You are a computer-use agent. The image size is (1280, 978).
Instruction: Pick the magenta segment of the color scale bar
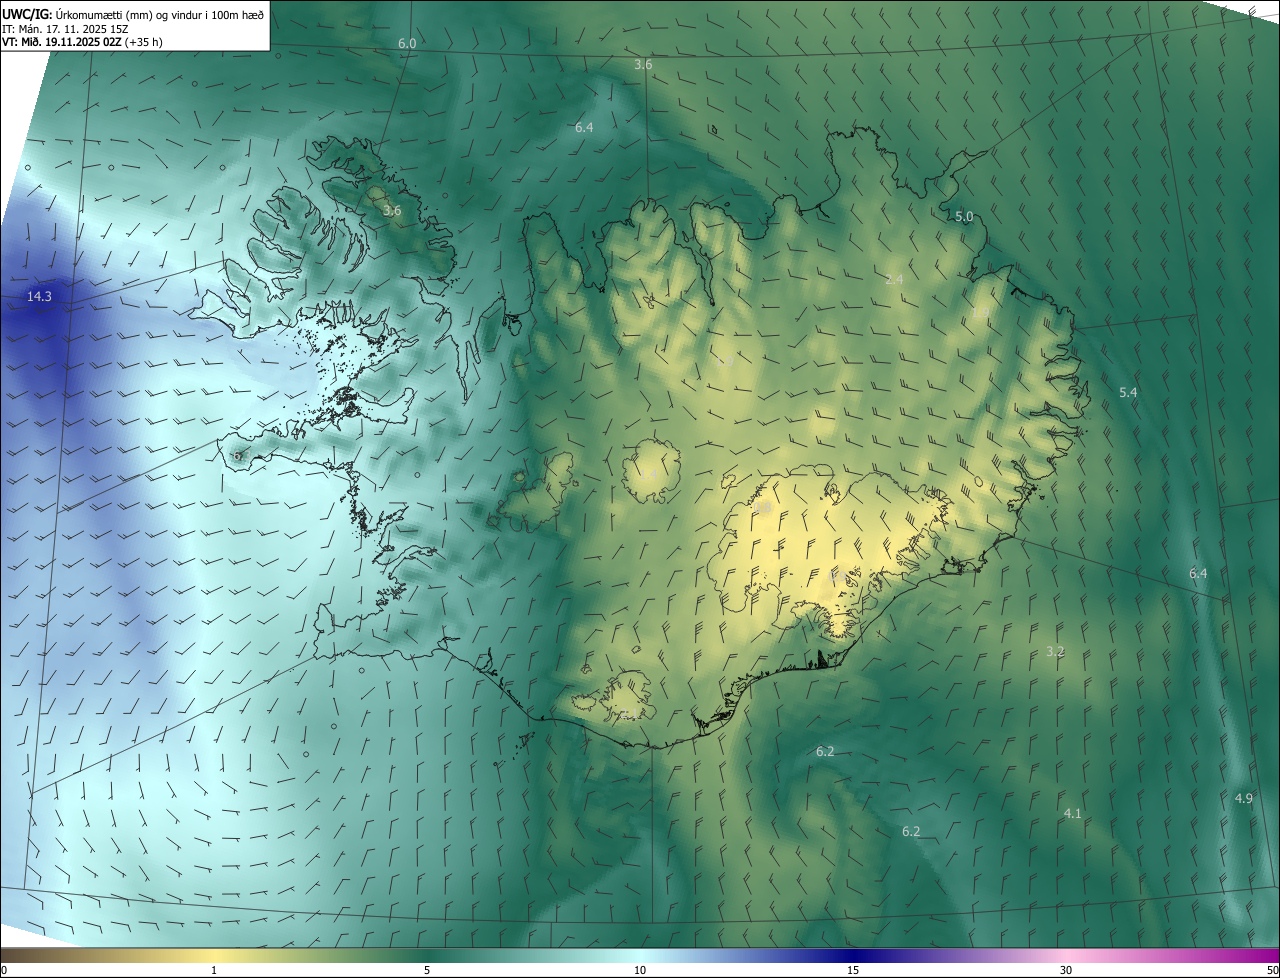pyautogui.click(x=1240, y=956)
